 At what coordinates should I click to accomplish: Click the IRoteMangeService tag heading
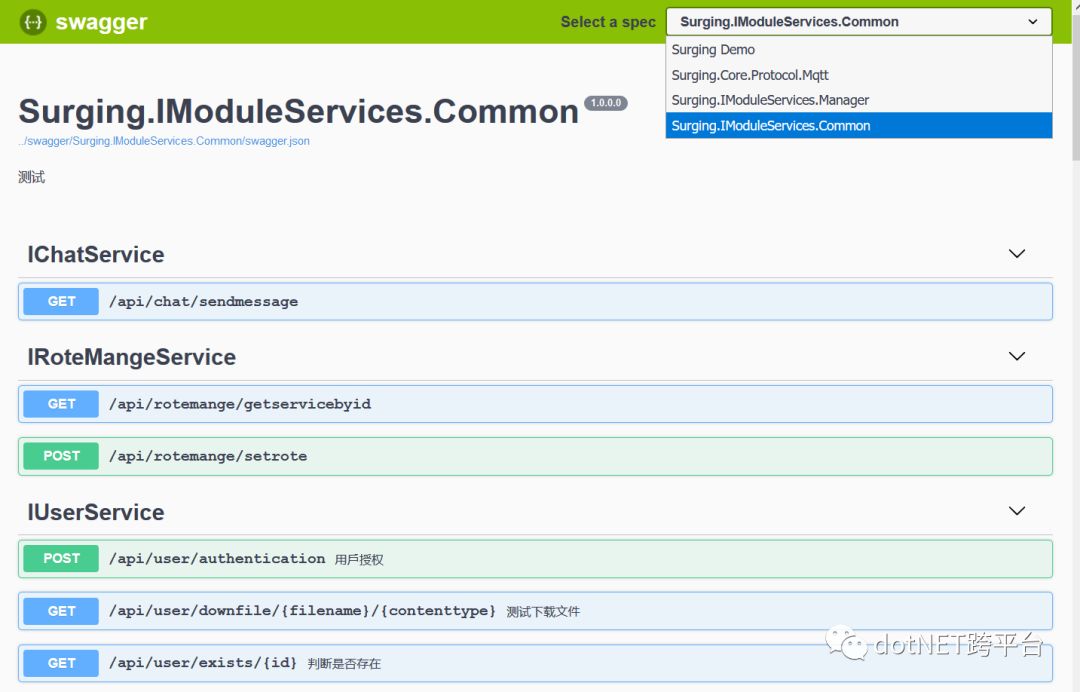tap(132, 357)
